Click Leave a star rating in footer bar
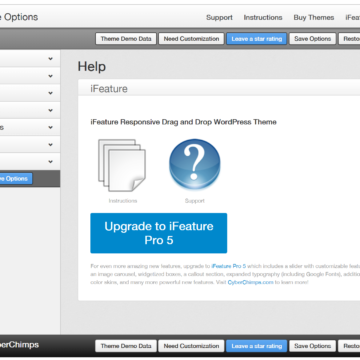The height and width of the screenshot is (360, 360). (x=257, y=346)
